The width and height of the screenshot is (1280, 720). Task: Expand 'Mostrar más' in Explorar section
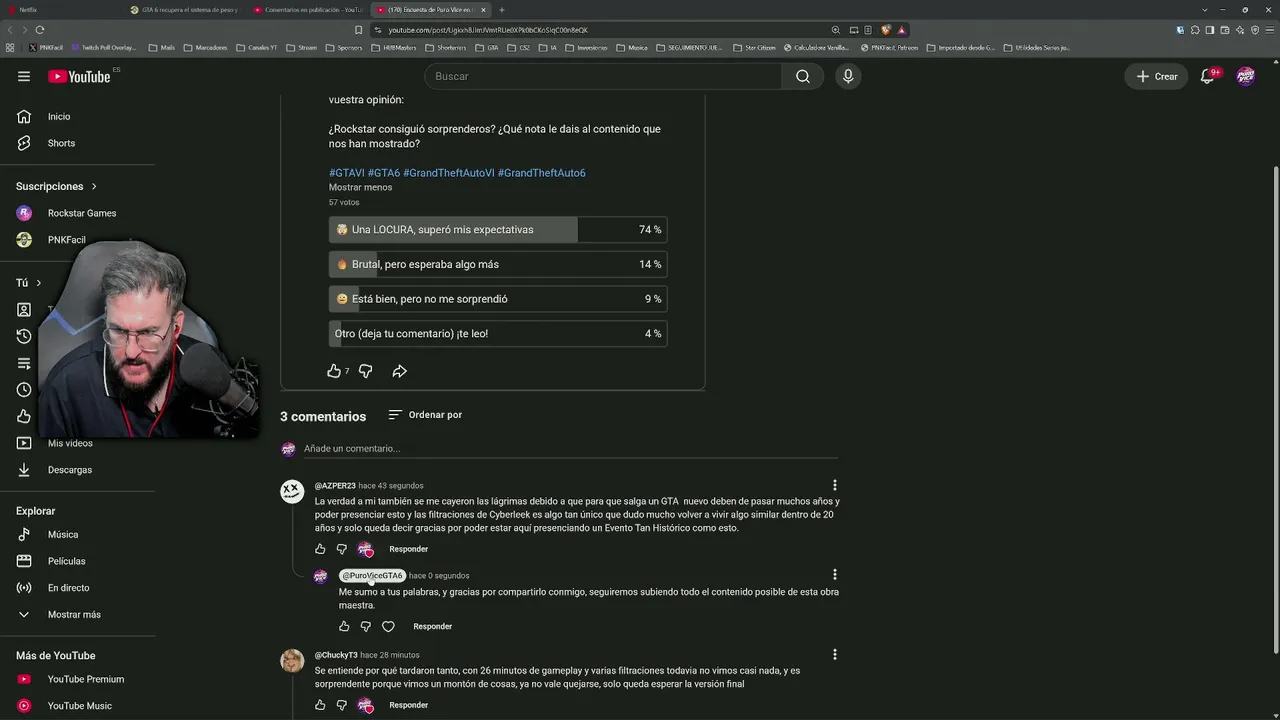click(x=74, y=615)
